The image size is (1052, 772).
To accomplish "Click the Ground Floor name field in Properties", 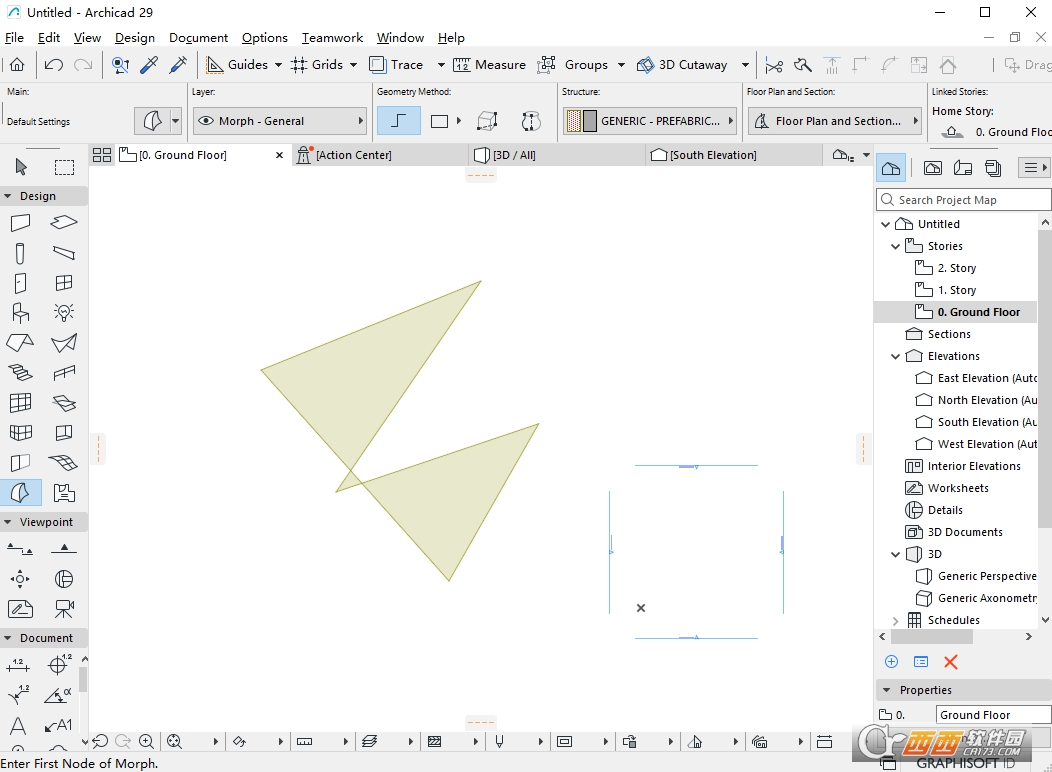I will (993, 715).
